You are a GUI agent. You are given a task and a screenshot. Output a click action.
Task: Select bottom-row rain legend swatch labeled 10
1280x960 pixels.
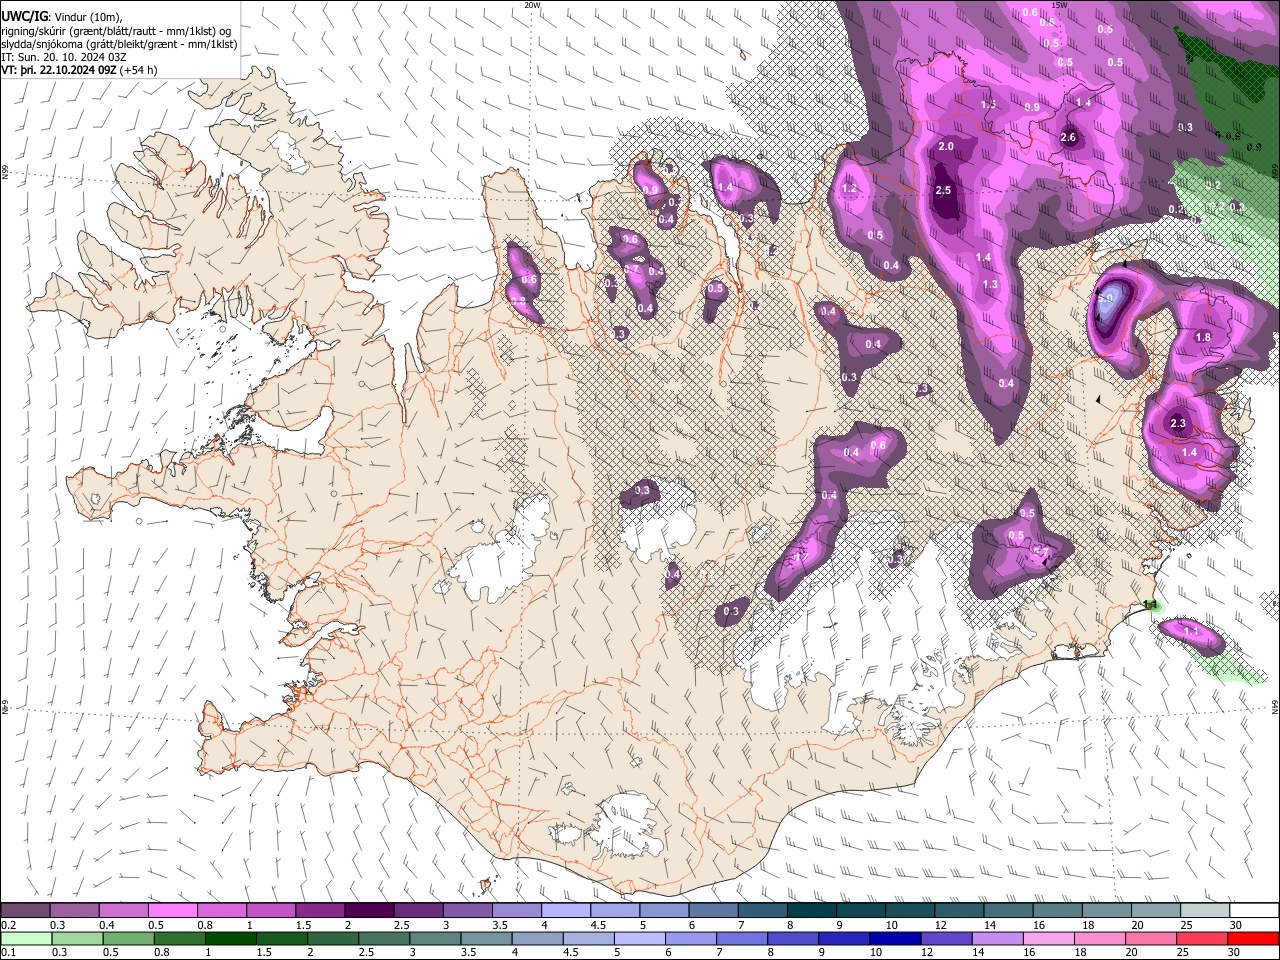pos(896,938)
